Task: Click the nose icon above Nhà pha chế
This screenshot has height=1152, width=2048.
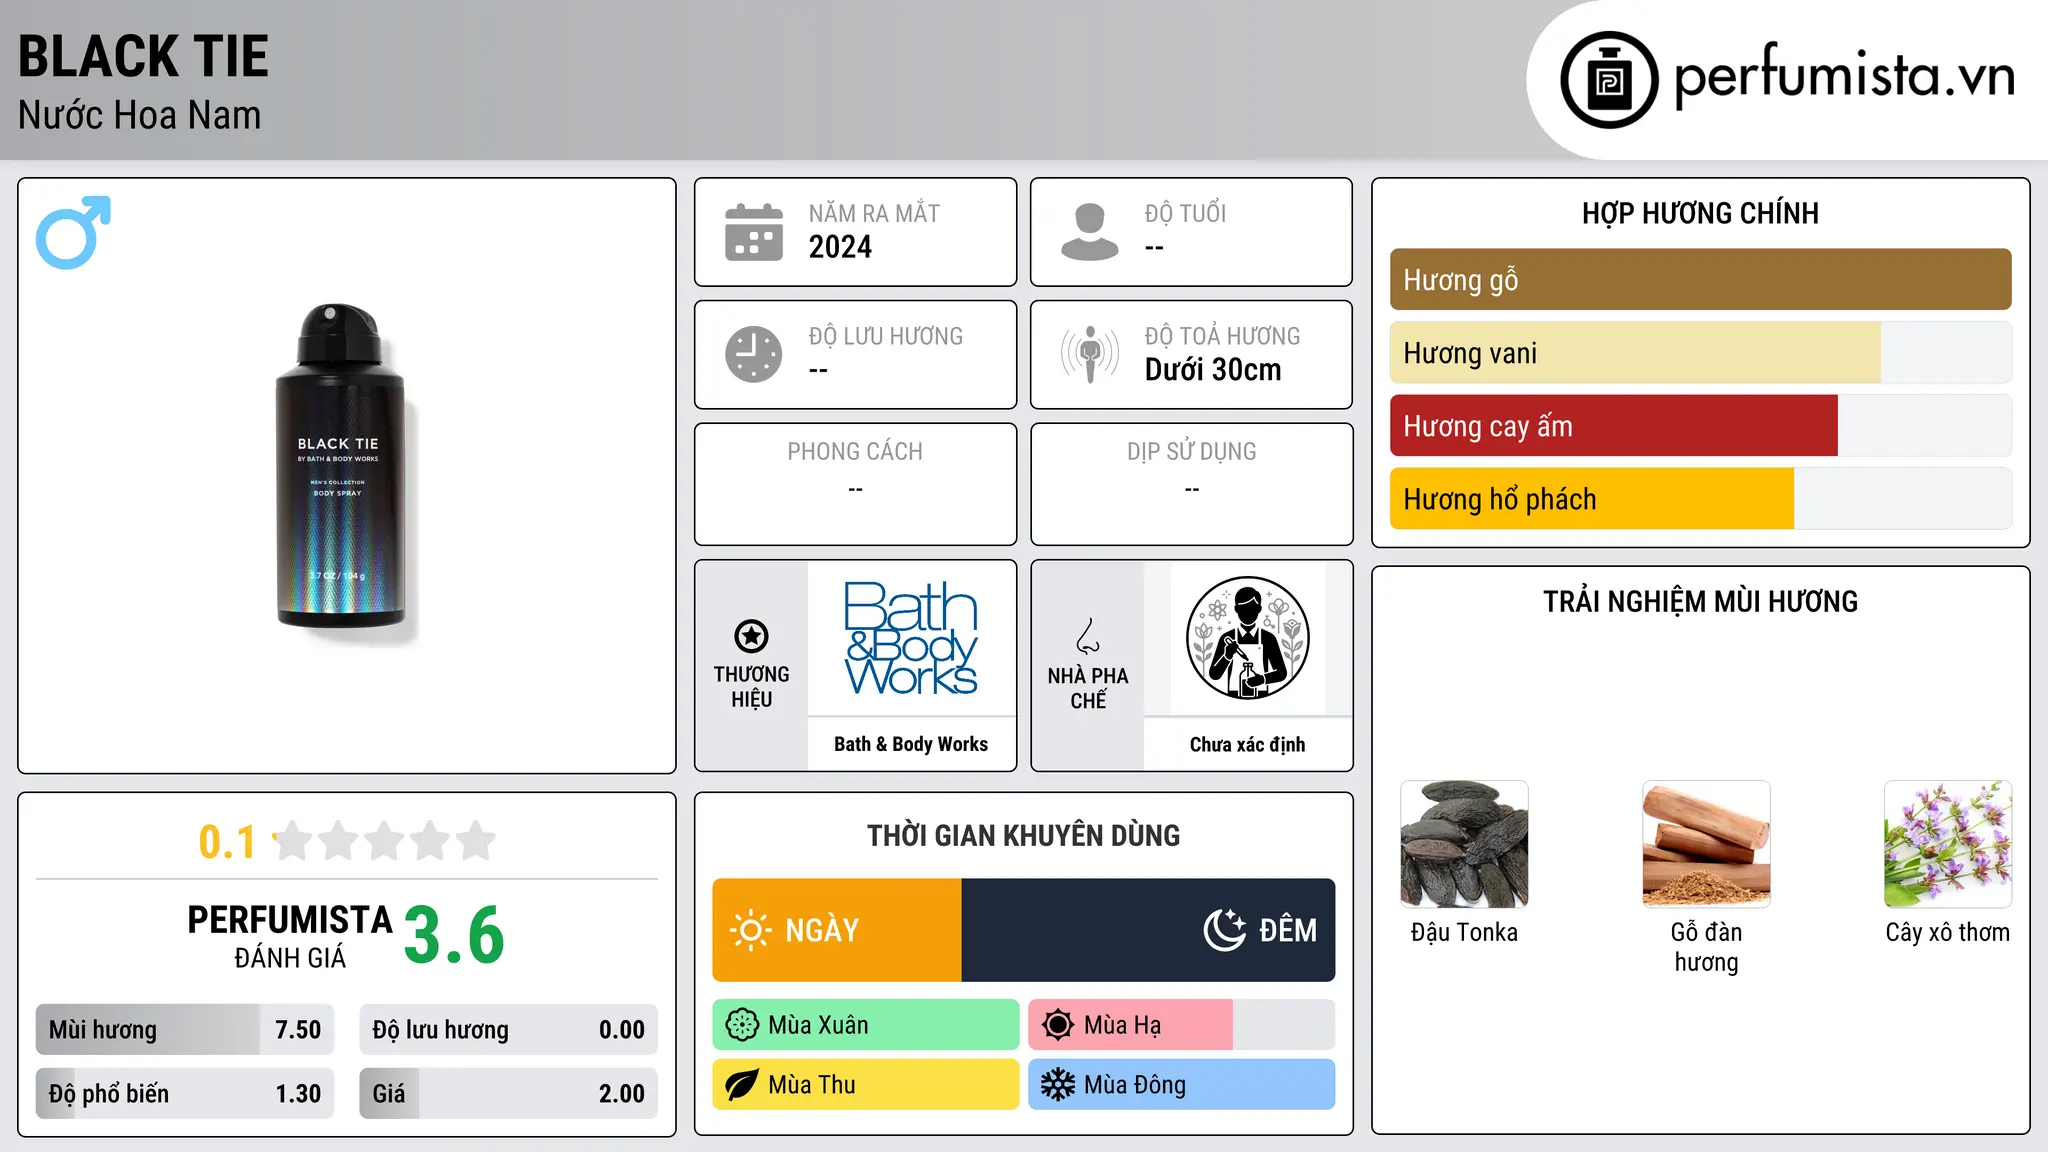Action: click(x=1088, y=636)
